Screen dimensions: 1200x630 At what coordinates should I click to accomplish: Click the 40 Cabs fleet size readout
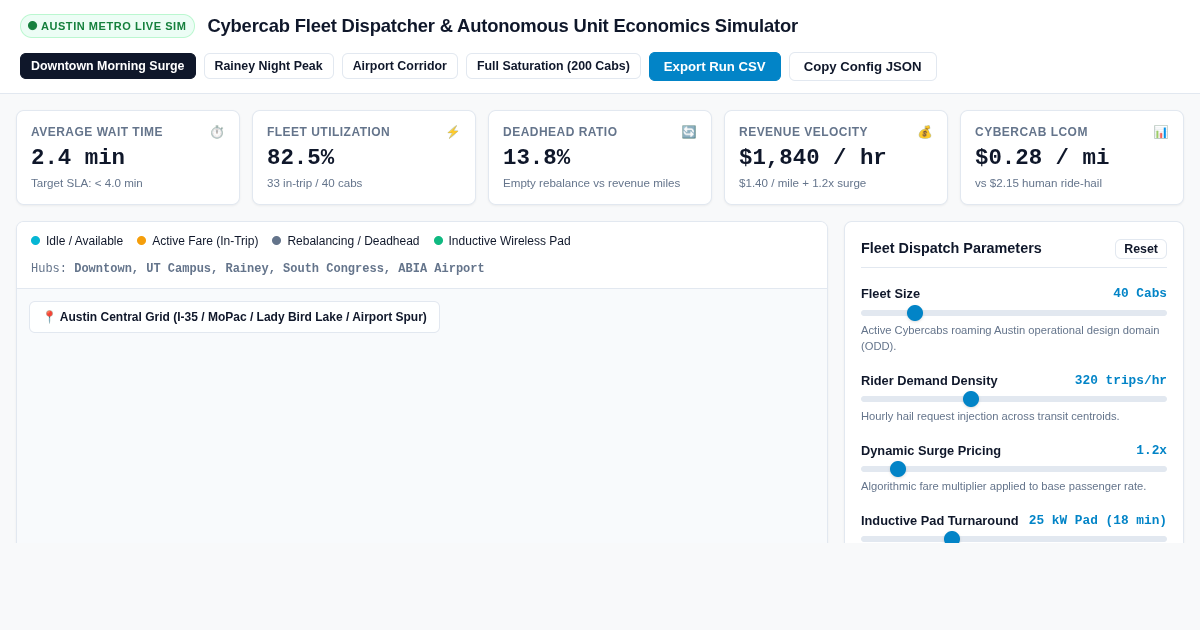pyautogui.click(x=1140, y=293)
